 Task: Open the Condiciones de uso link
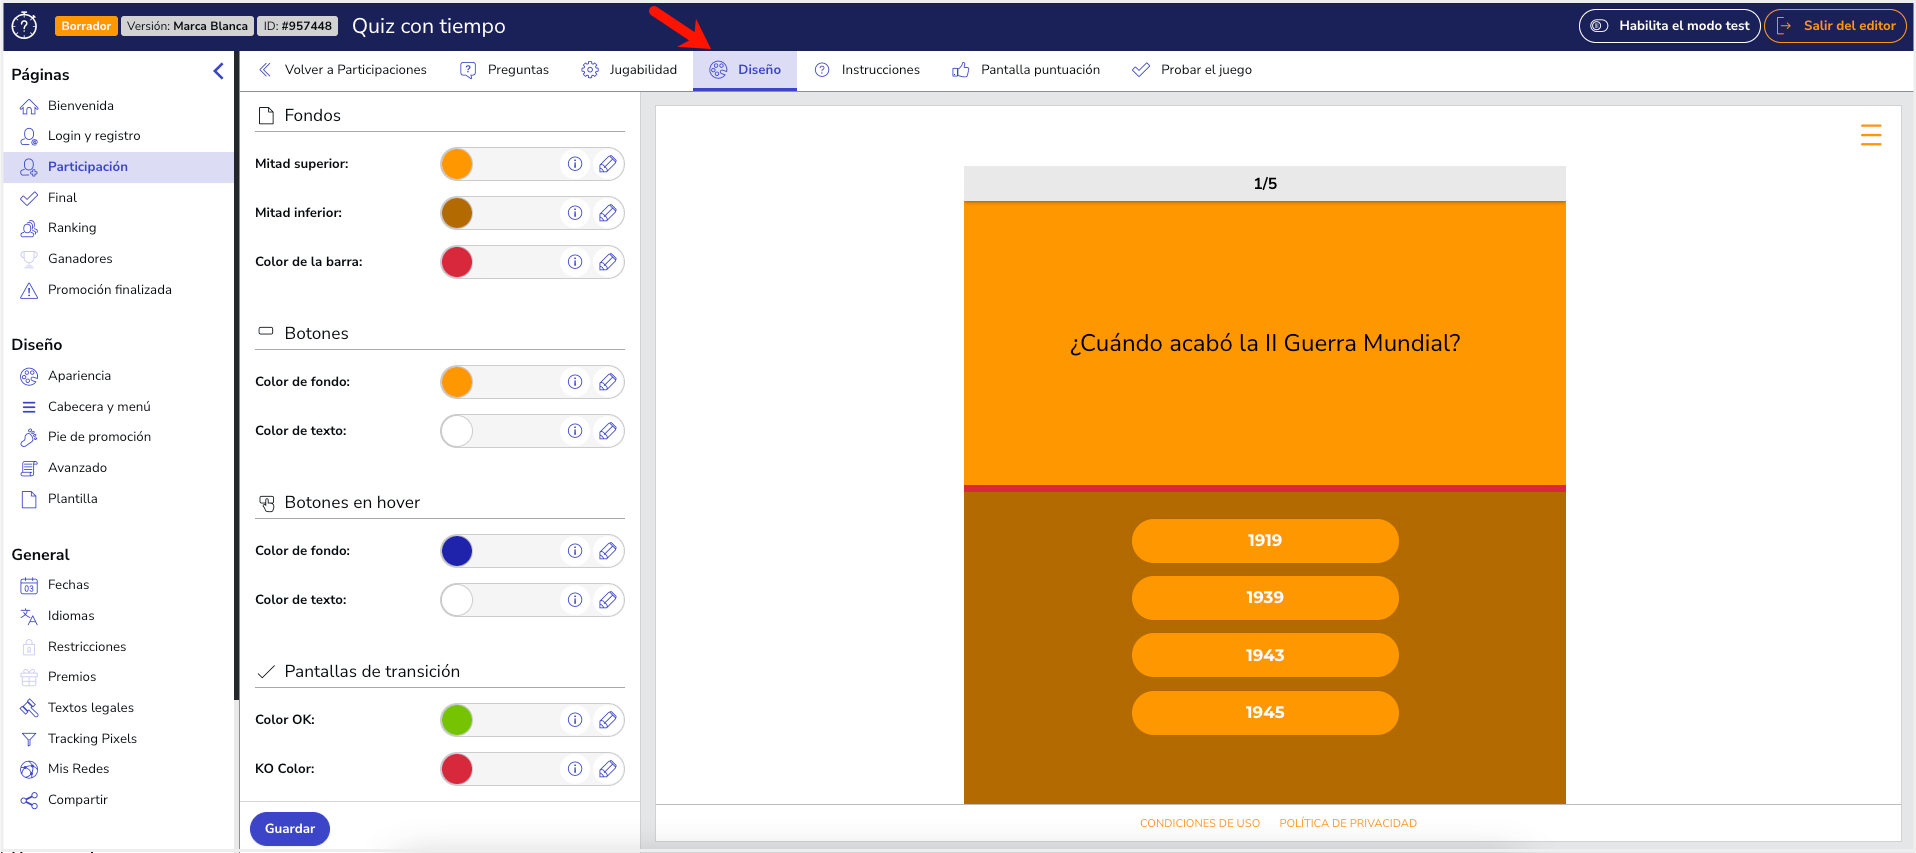[x=1199, y=823]
